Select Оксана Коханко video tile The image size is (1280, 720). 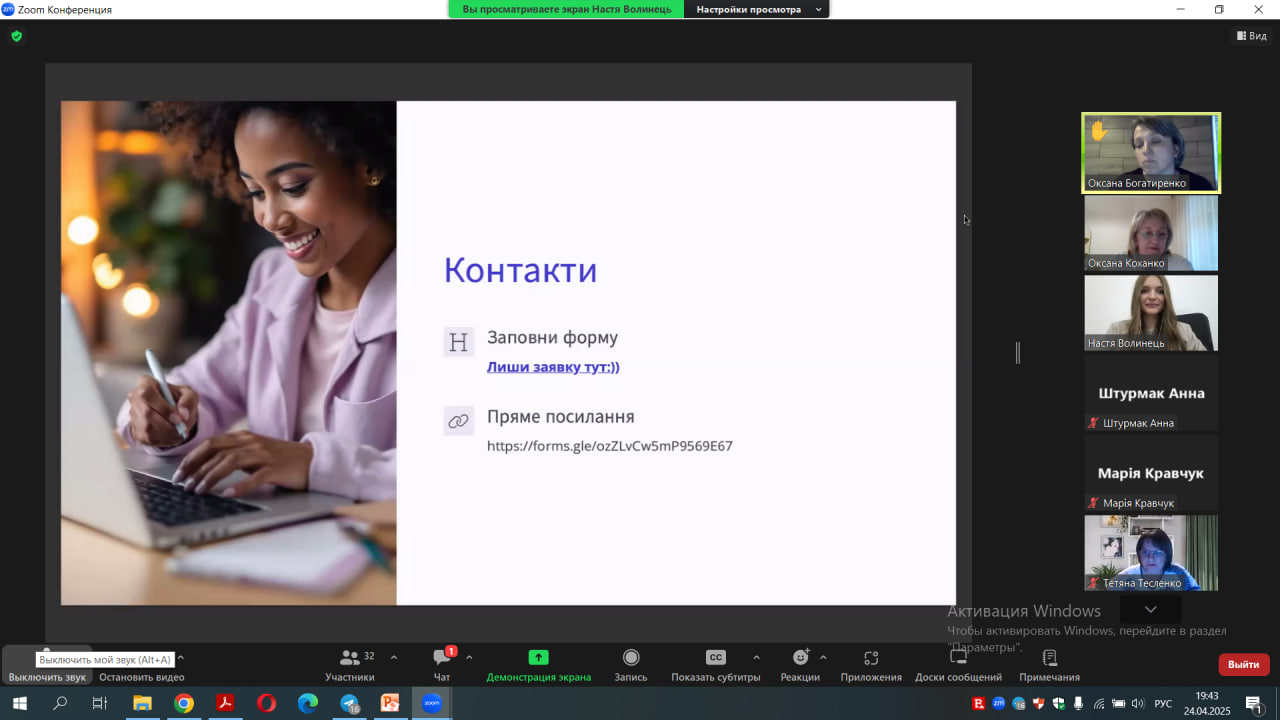coord(1151,233)
